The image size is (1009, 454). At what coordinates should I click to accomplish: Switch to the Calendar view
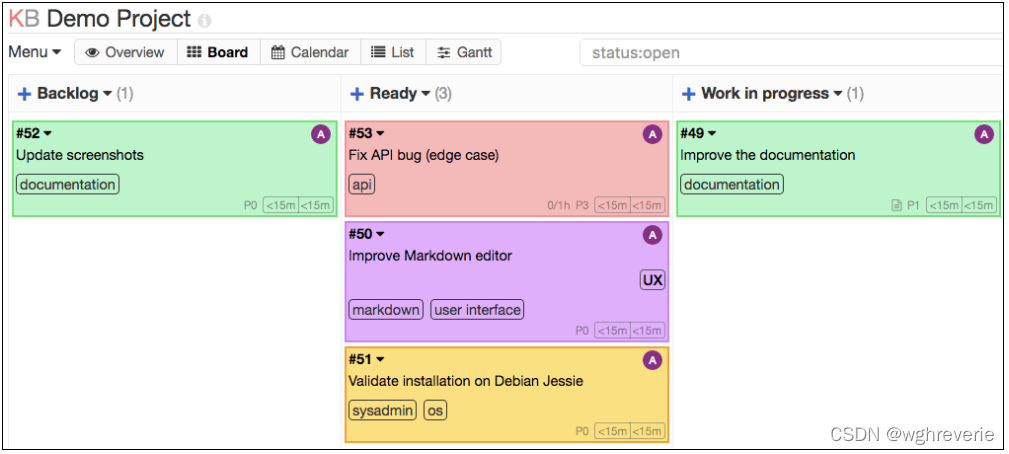(310, 52)
